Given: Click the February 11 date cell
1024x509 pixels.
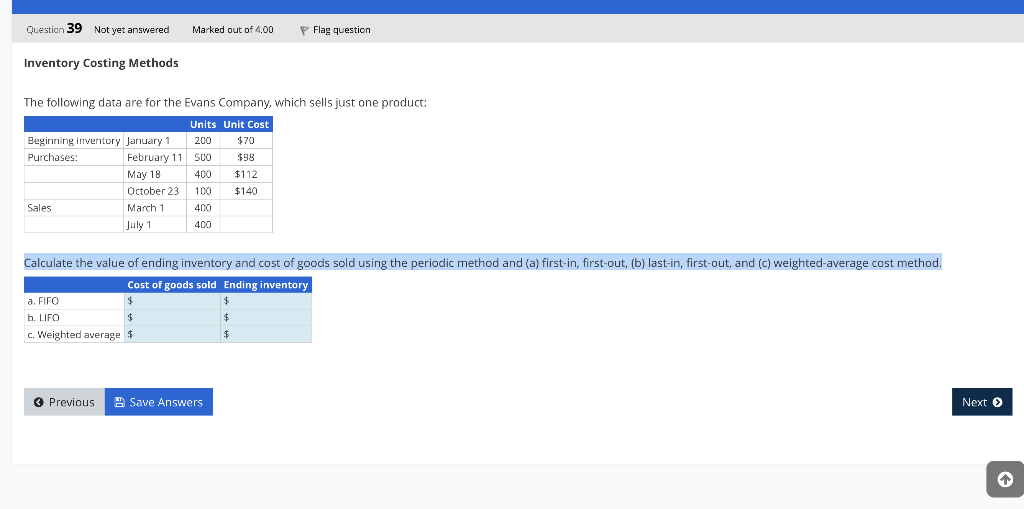Looking at the screenshot, I should tap(155, 157).
